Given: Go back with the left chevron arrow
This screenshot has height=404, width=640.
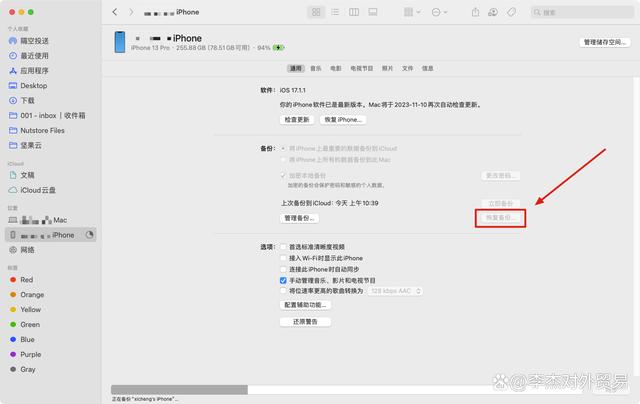Looking at the screenshot, I should tap(115, 12).
